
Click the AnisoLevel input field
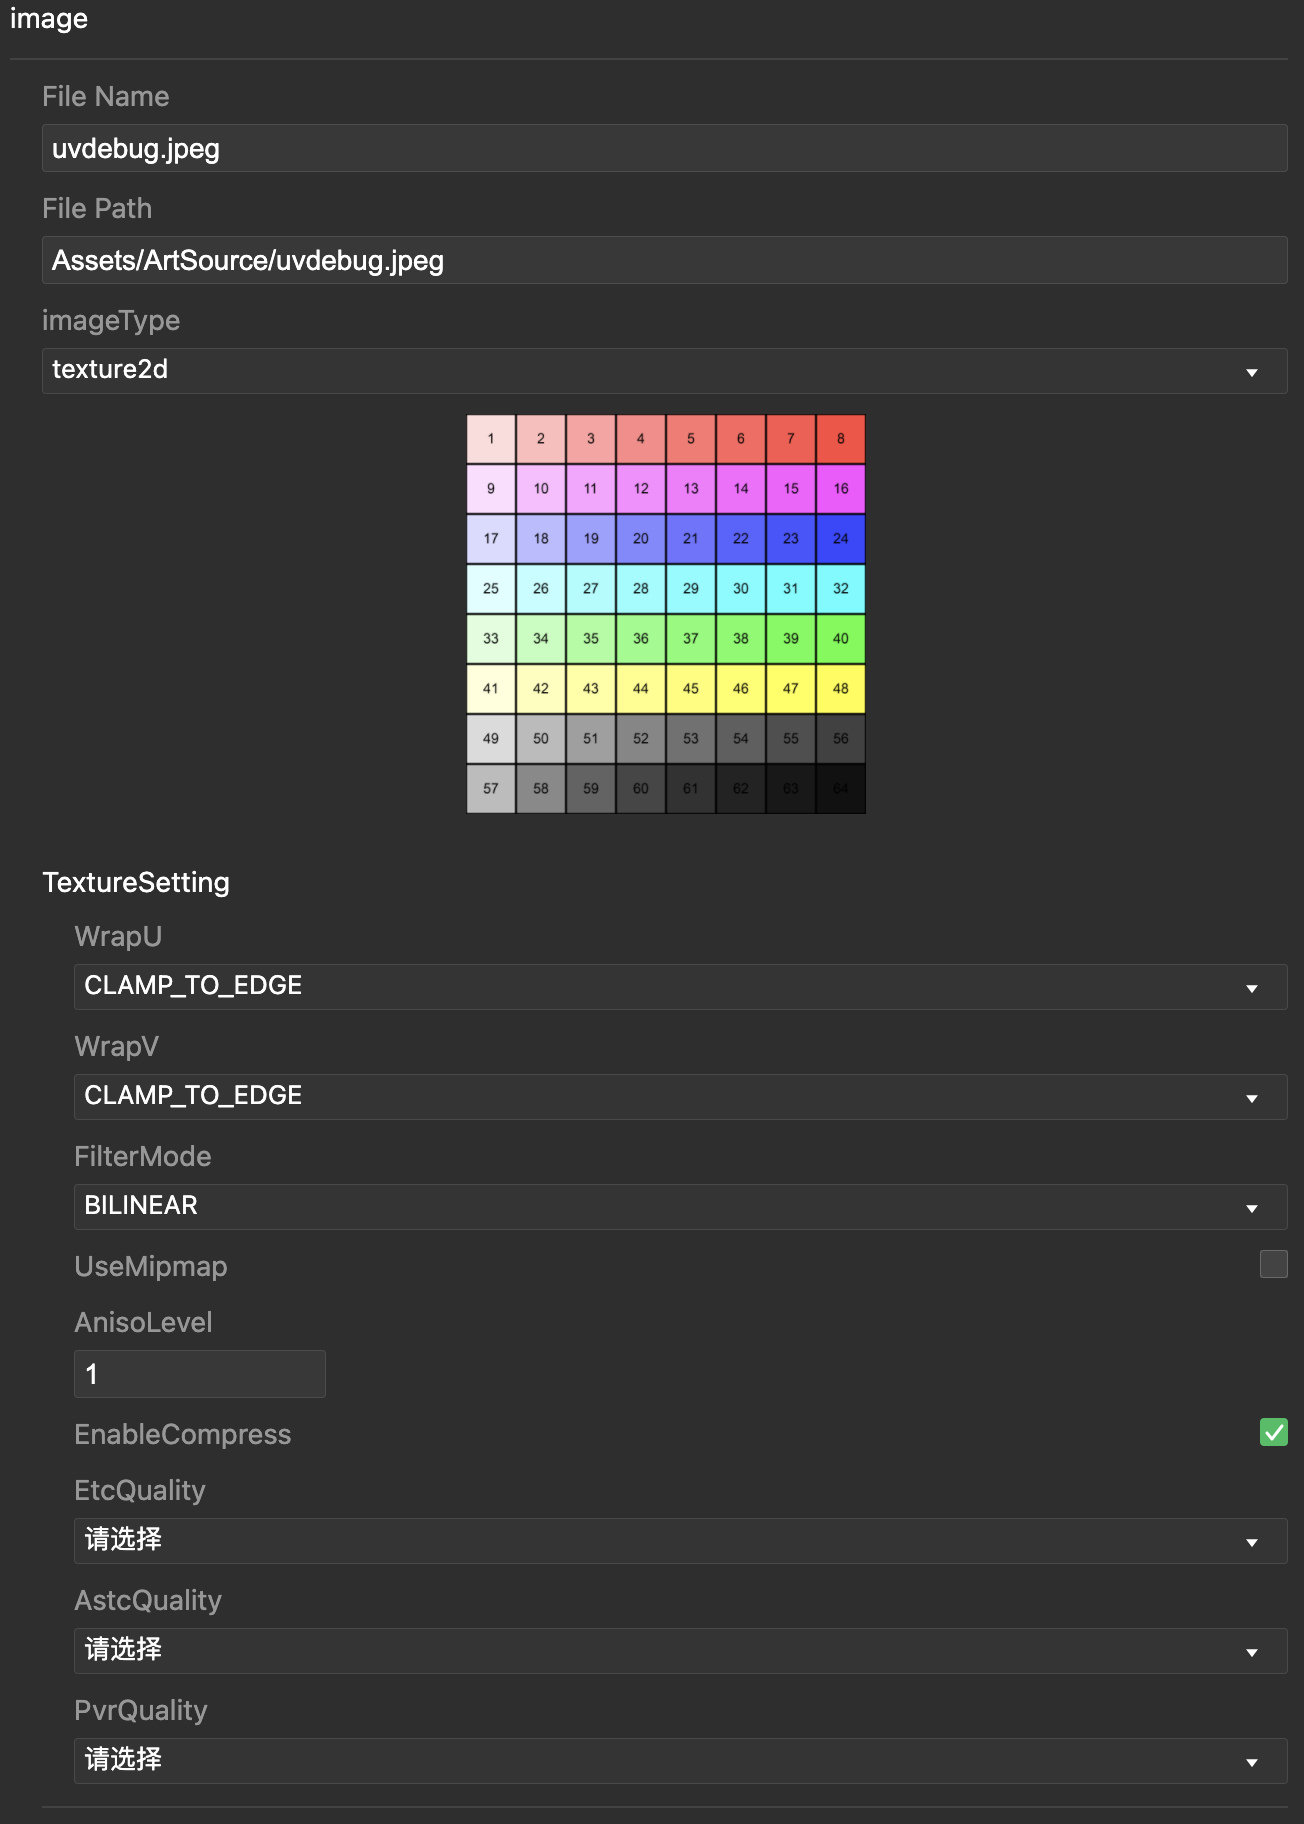(x=200, y=1374)
